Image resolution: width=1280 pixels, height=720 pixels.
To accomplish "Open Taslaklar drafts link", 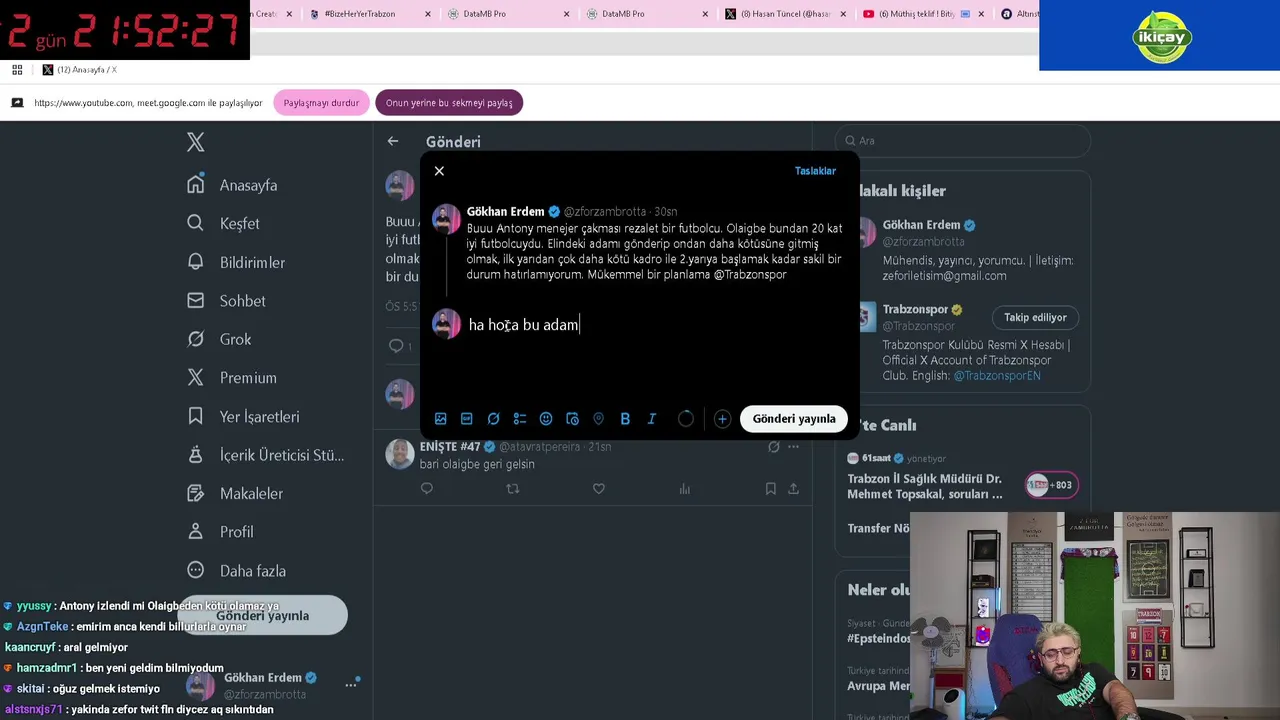I will [x=815, y=171].
